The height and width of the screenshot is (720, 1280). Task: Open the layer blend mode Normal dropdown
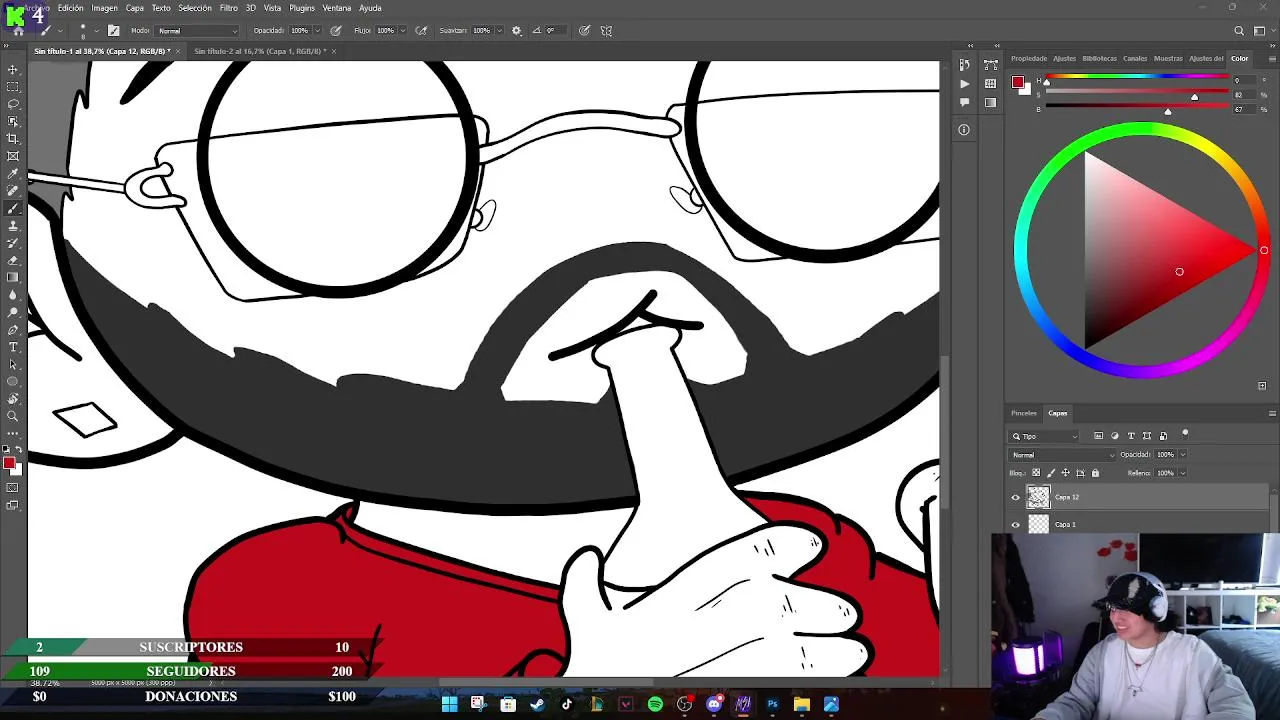[x=1062, y=455]
